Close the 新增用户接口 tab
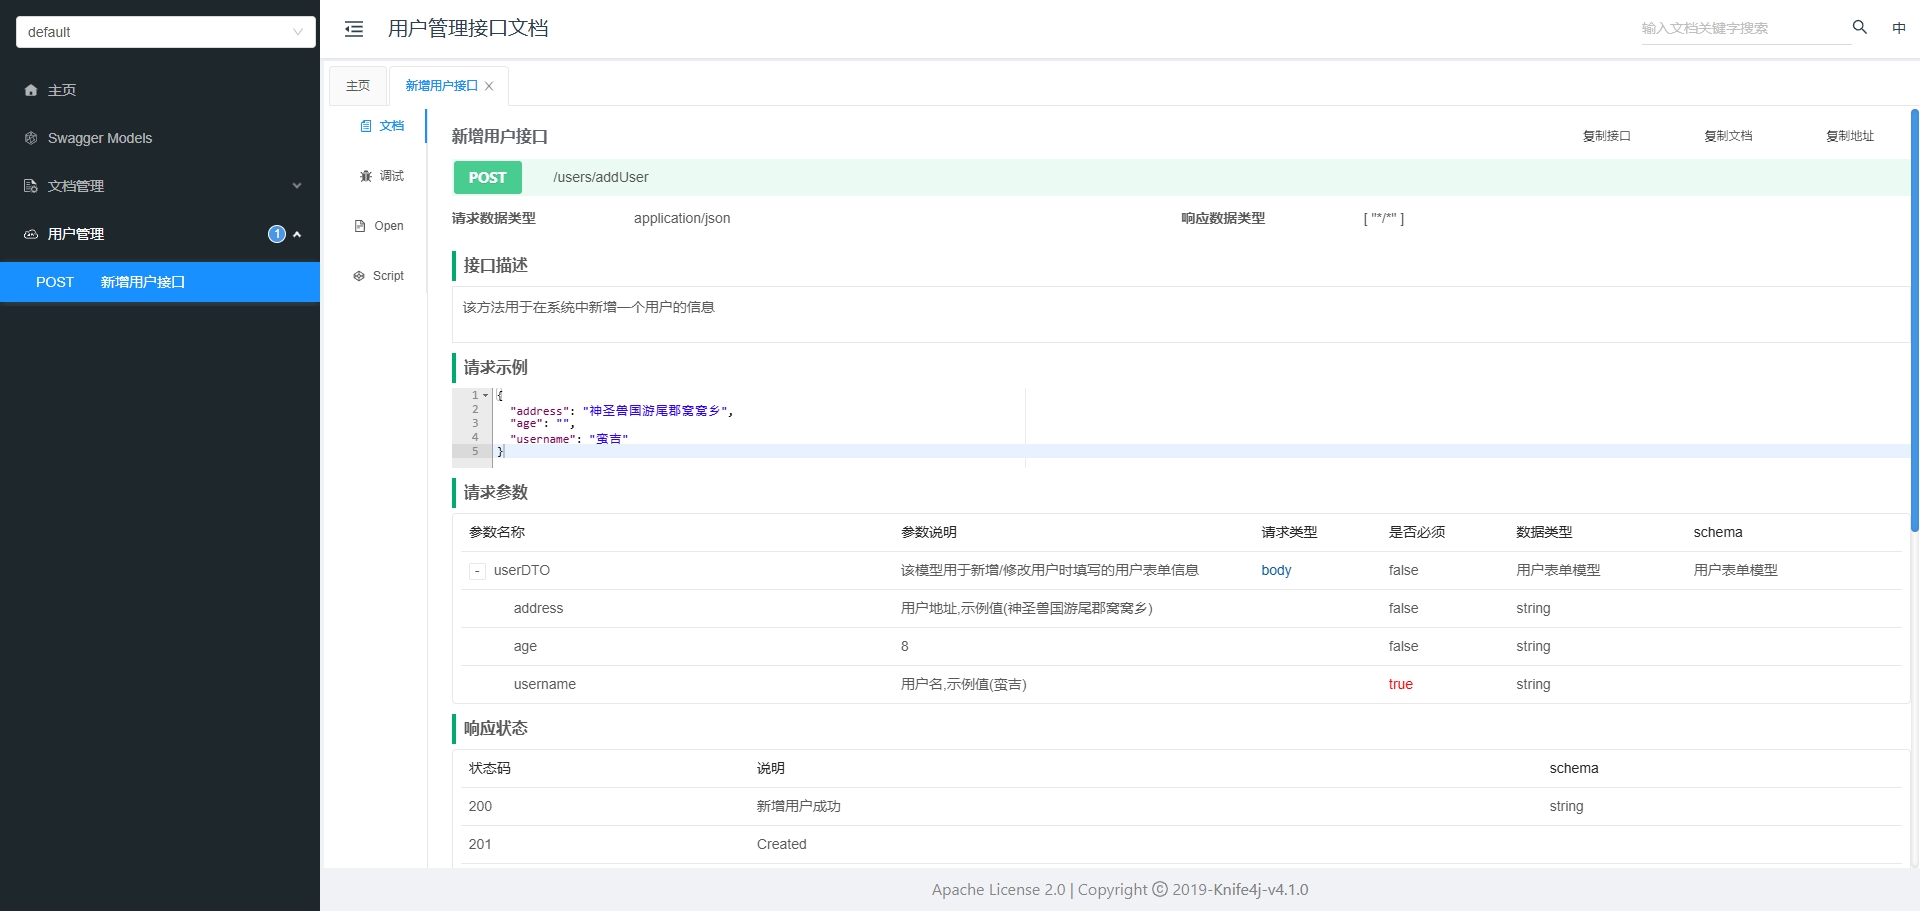This screenshot has width=1920, height=911. pos(489,86)
